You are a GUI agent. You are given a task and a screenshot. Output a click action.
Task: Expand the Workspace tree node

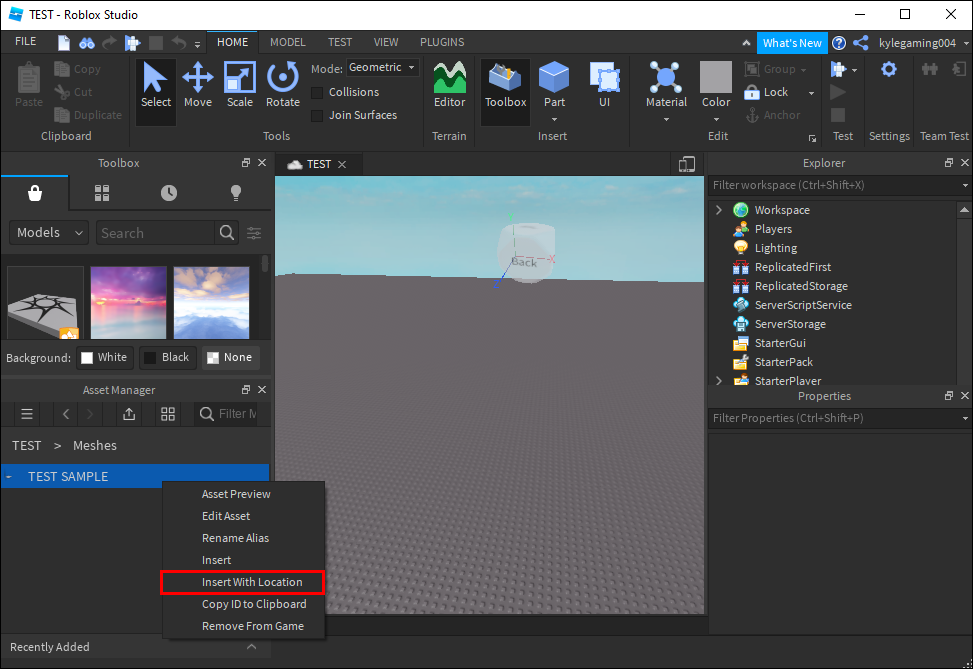tap(718, 210)
